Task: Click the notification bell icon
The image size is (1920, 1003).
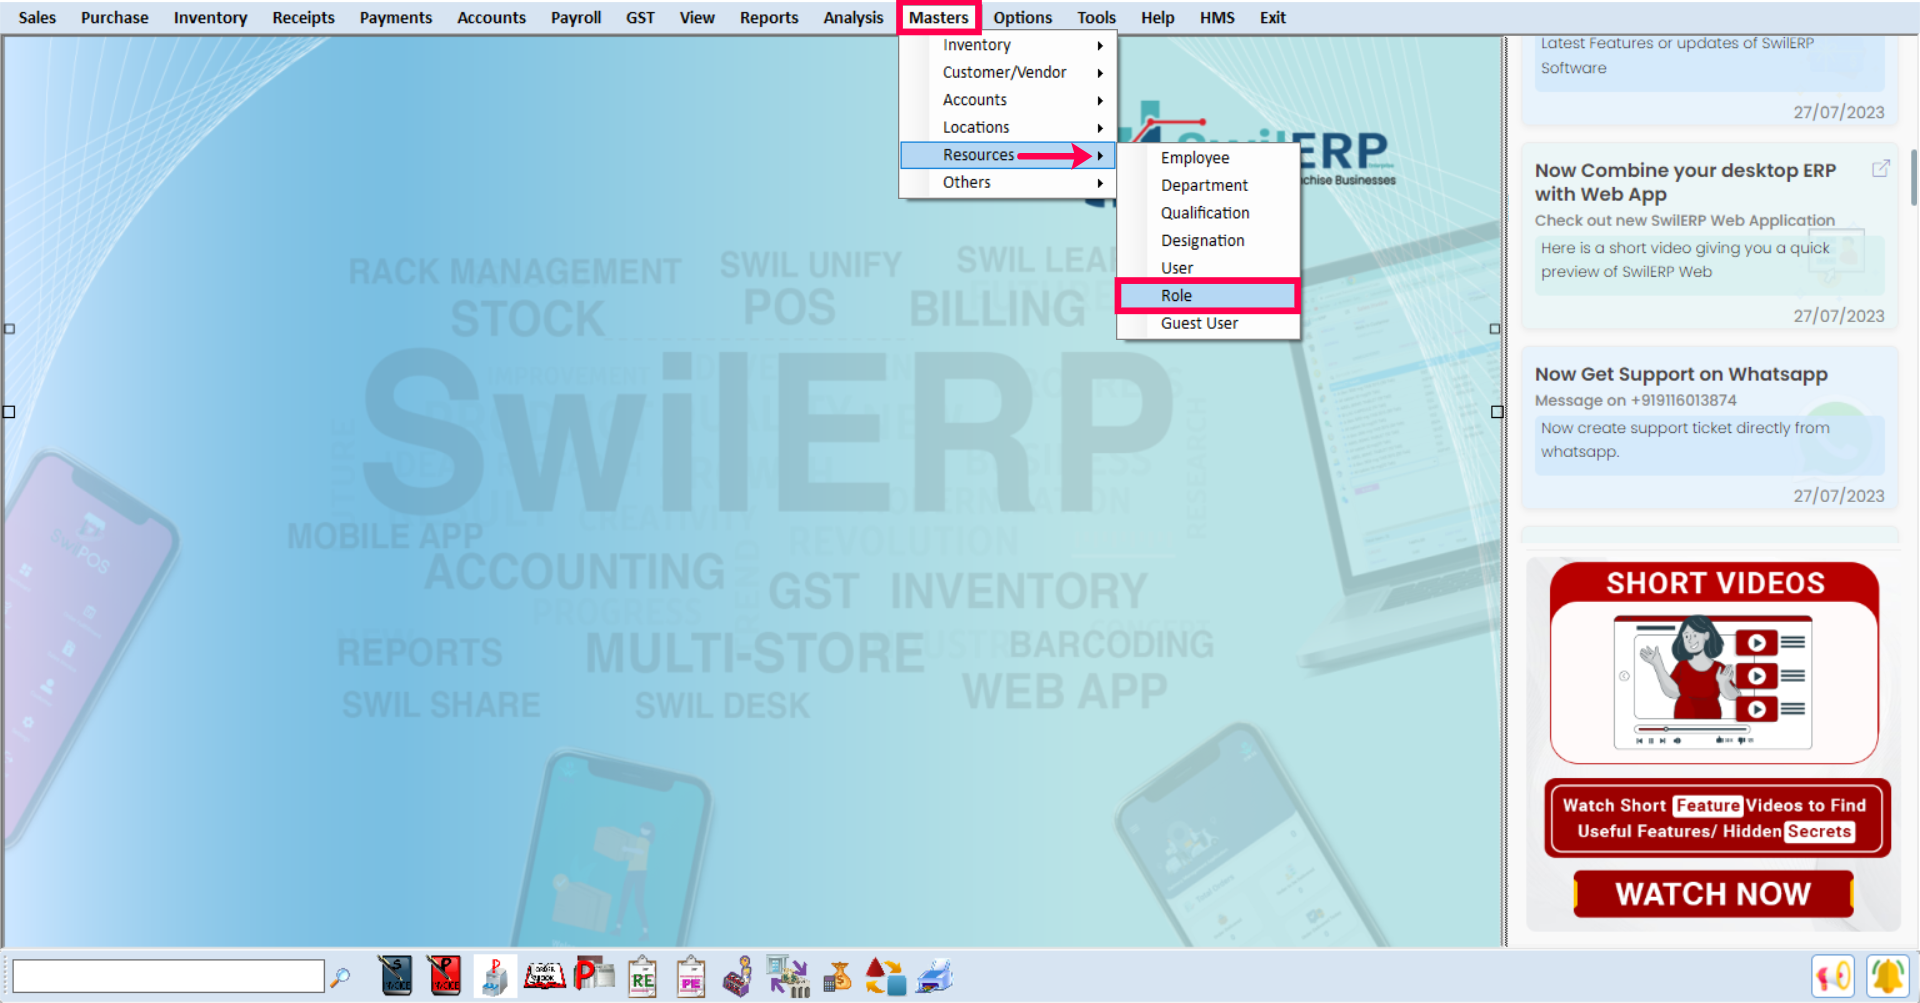Action: coord(1888,977)
